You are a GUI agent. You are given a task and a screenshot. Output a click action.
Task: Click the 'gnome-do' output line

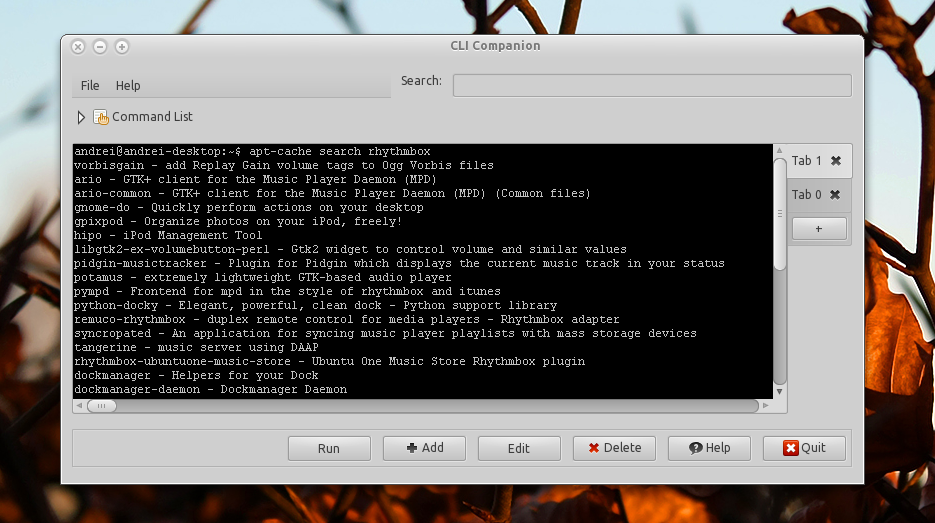(249, 208)
